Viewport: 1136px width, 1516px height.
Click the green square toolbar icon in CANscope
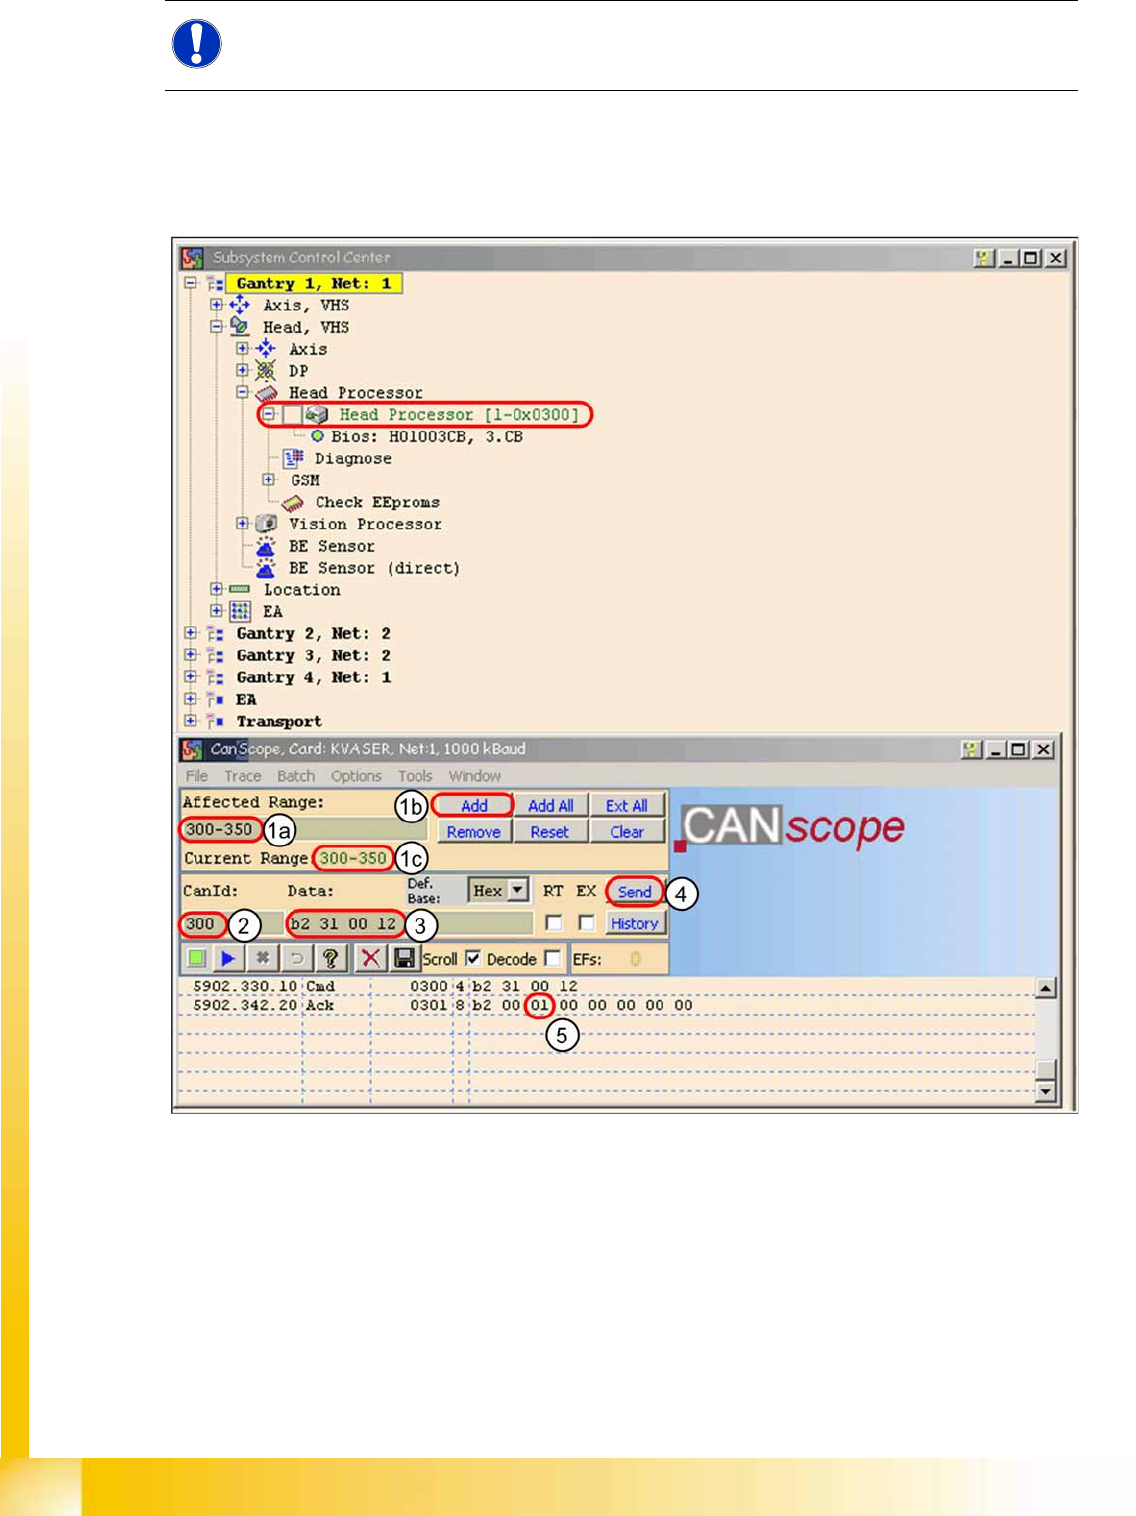(x=197, y=958)
